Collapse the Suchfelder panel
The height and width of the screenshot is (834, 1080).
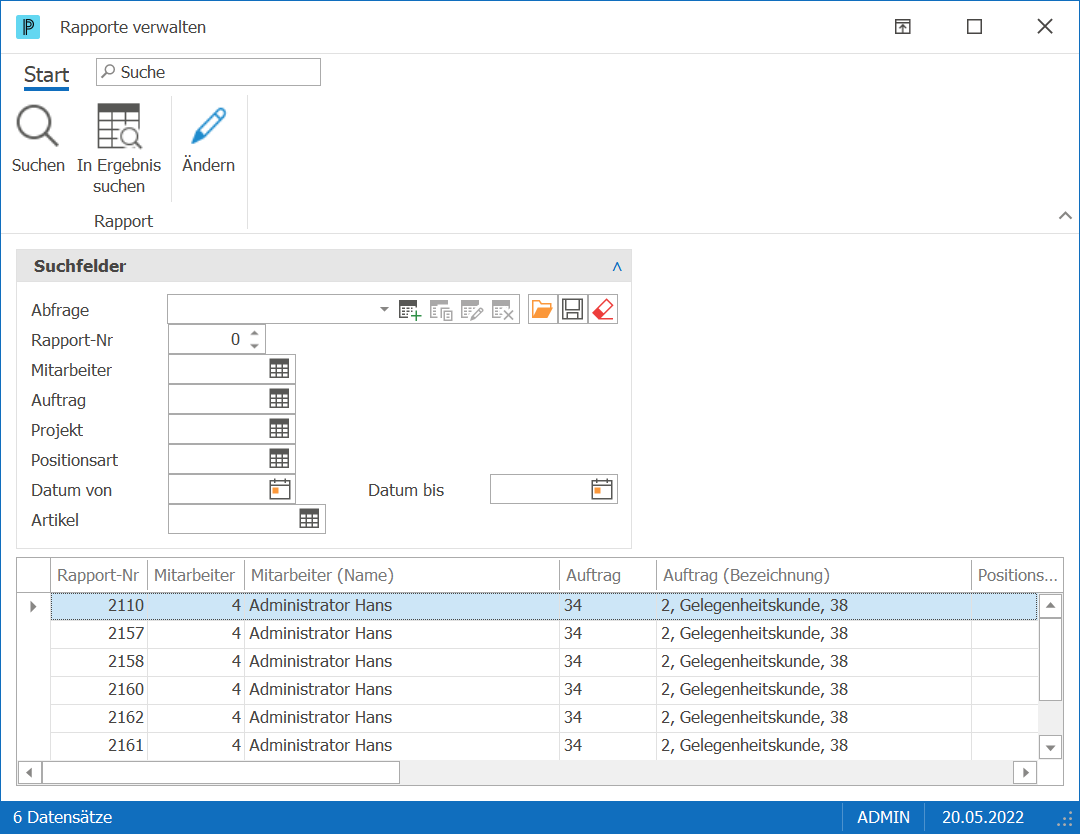tap(617, 267)
